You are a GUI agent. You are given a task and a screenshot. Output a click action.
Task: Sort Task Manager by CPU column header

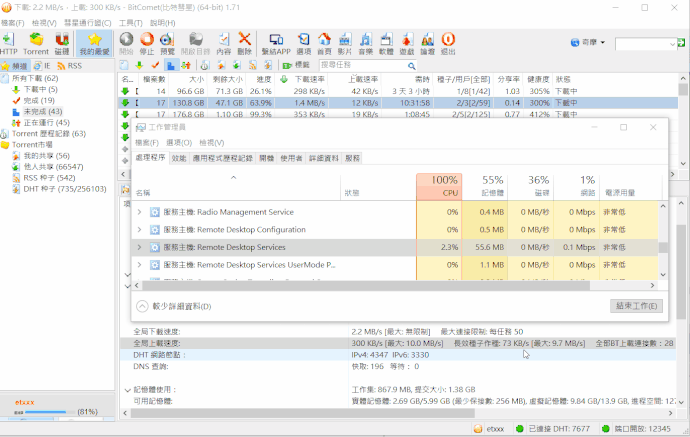pos(439,187)
